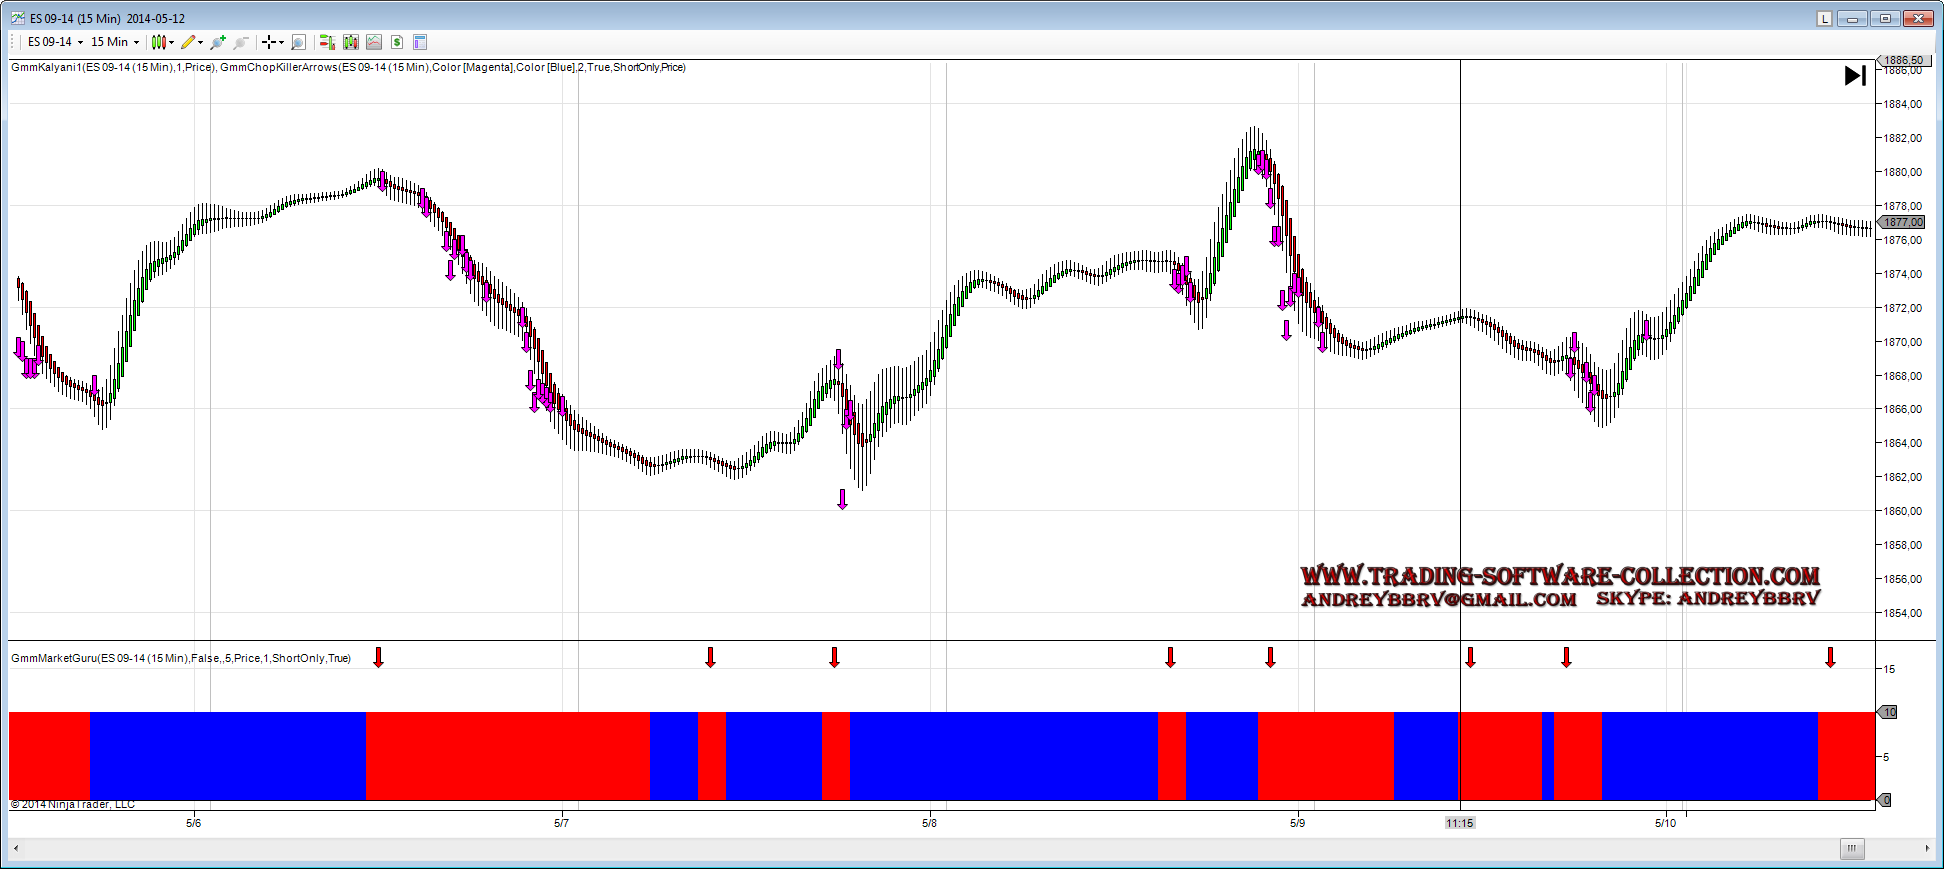Toggle the L window link button
The image size is (1944, 869).
(x=1824, y=18)
